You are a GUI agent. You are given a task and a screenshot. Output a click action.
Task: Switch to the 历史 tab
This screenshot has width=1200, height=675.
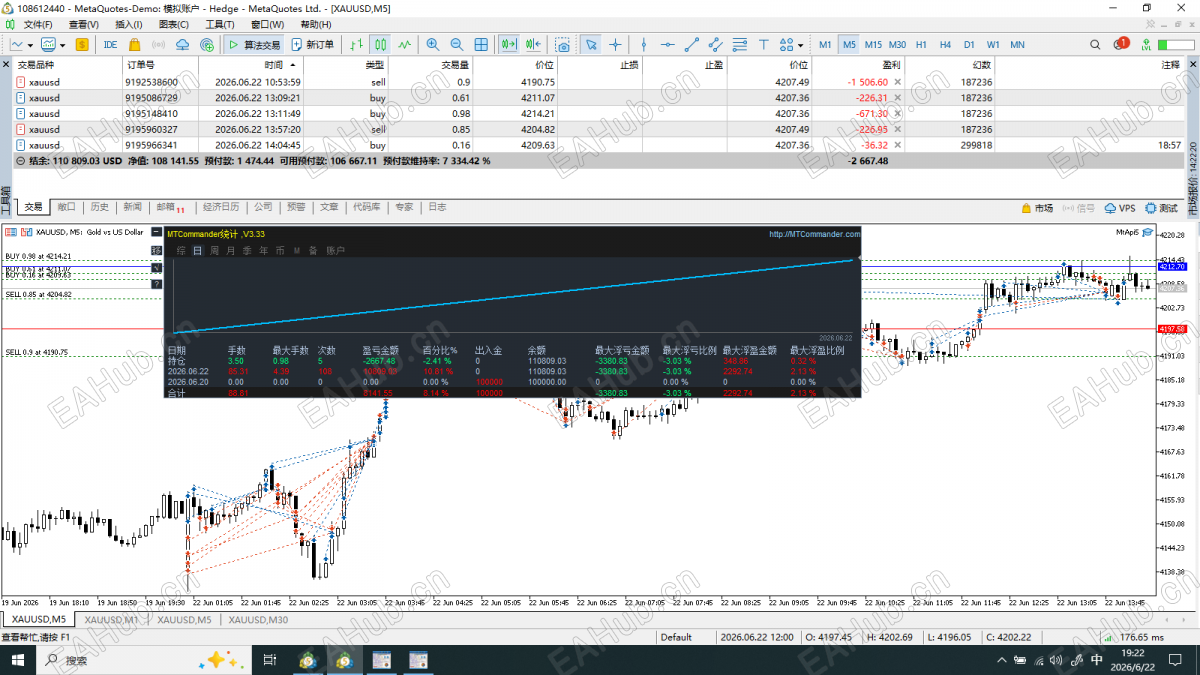(99, 207)
